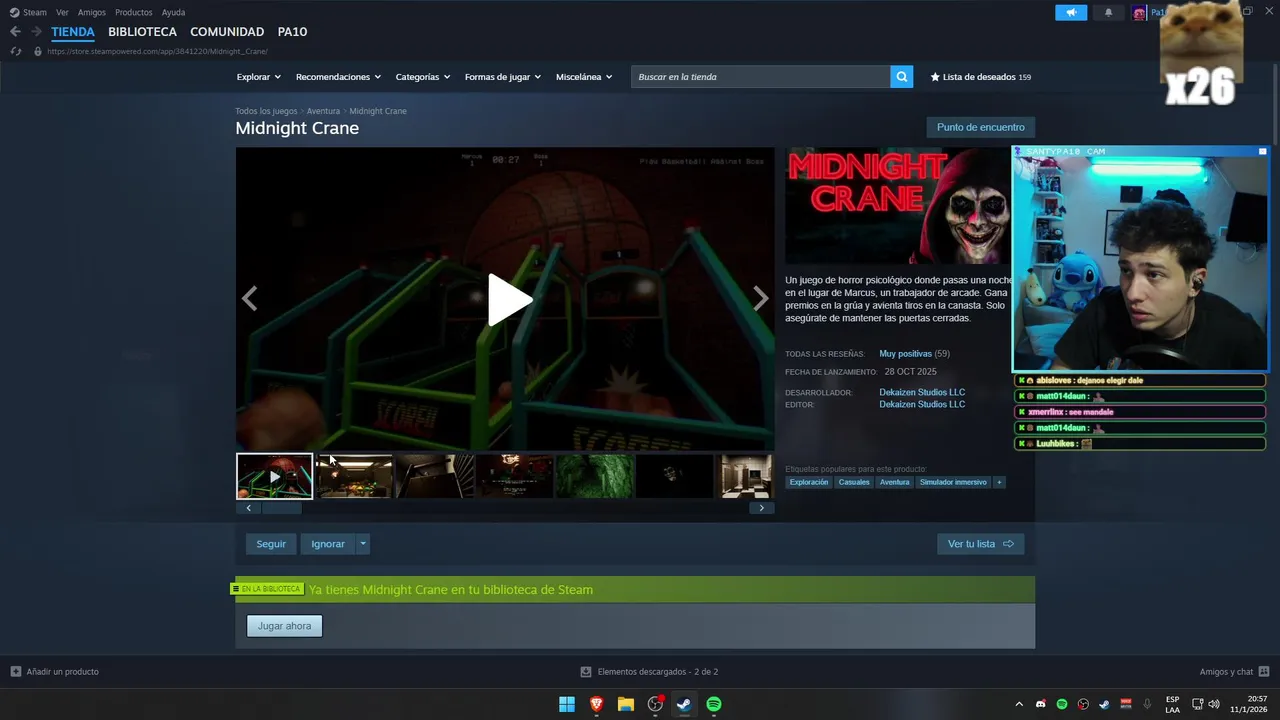Open OBS Studio from taskbar

point(655,704)
